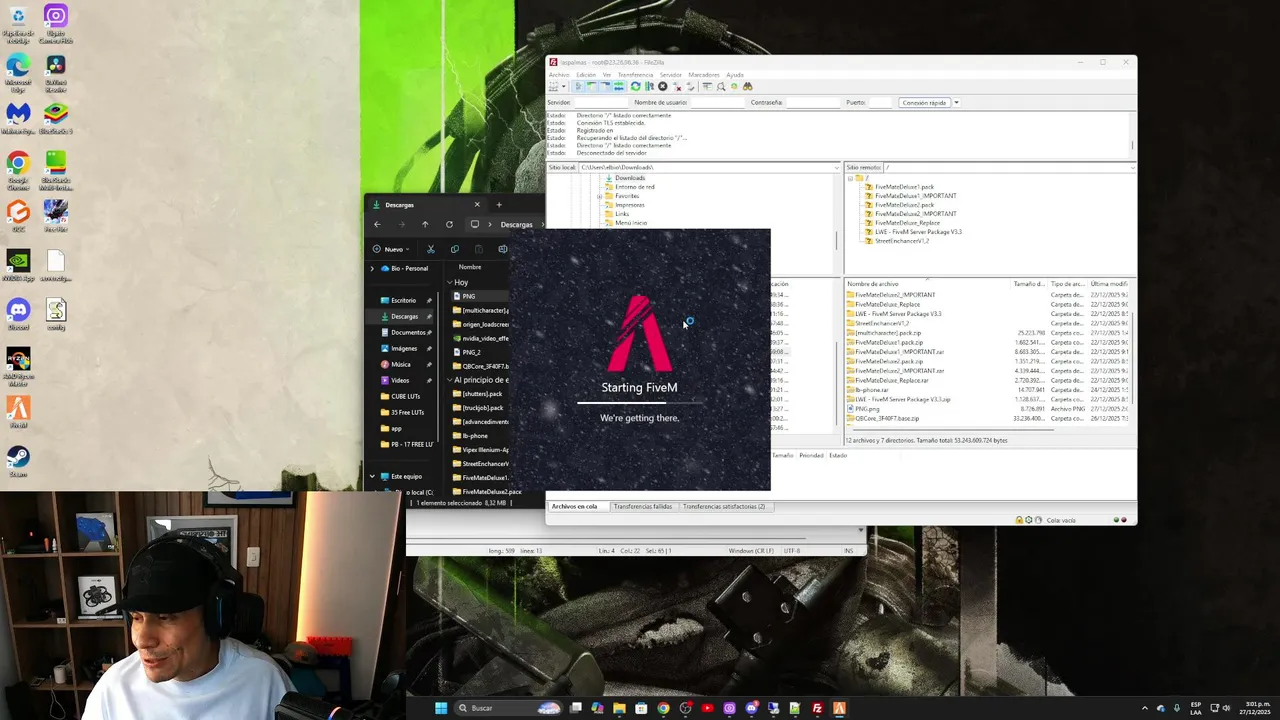Open Steam desktop shortcut

pos(18,461)
